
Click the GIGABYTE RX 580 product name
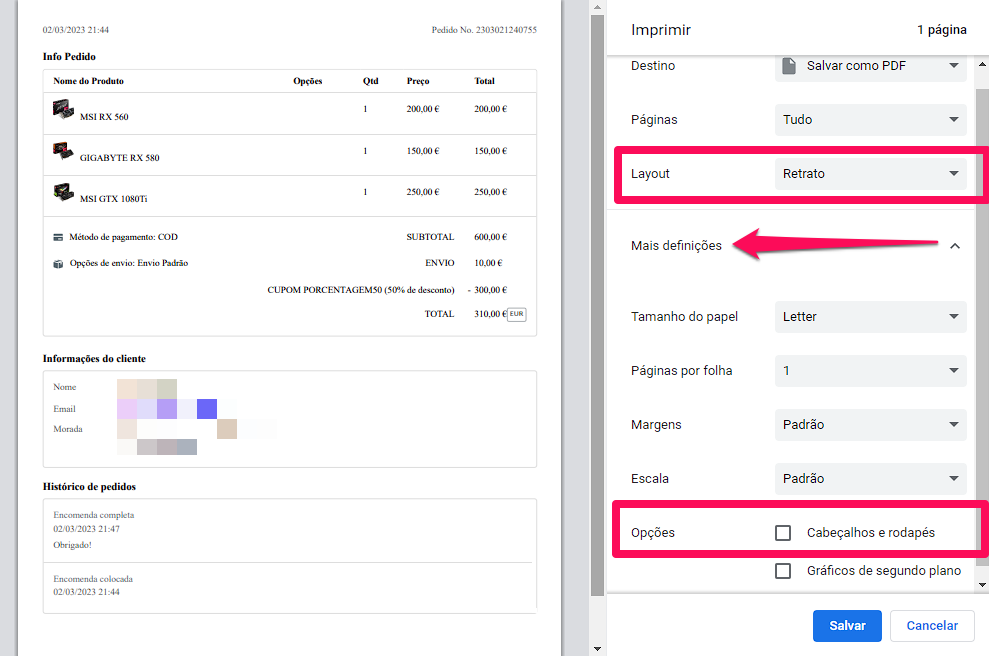tap(119, 158)
